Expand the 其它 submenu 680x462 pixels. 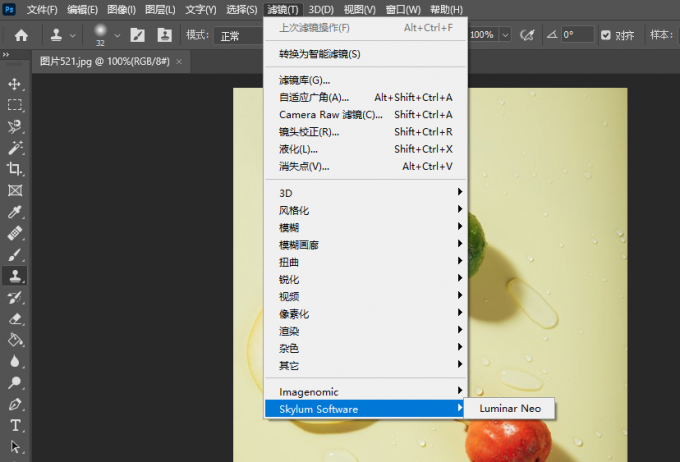(x=365, y=365)
